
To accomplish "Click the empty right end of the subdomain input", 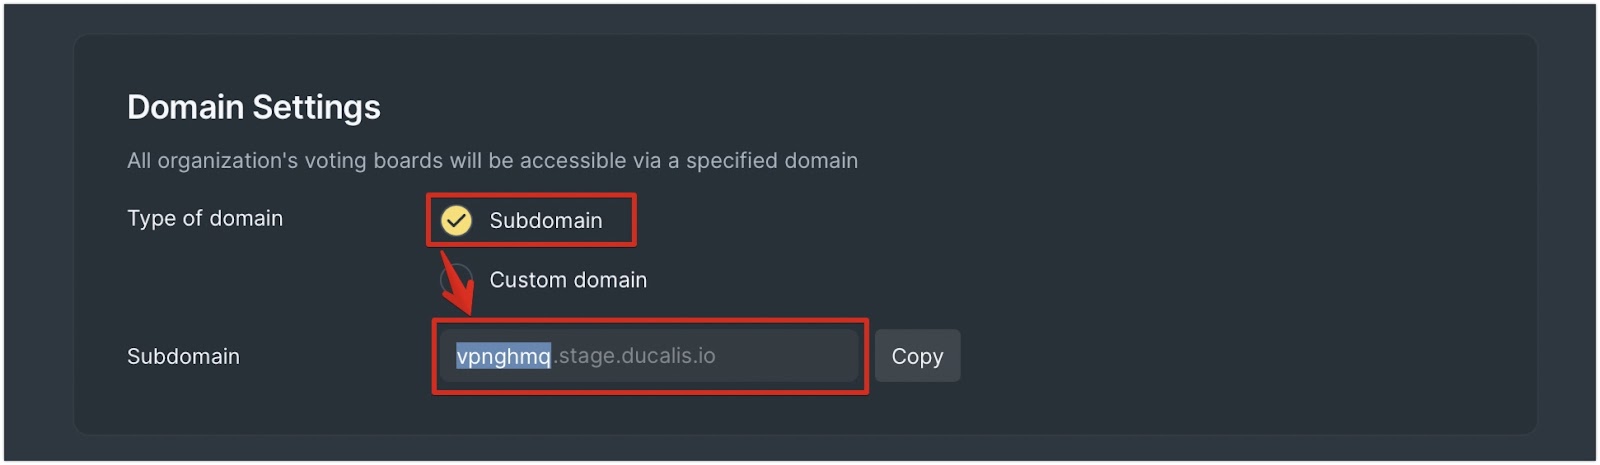I will pos(790,356).
